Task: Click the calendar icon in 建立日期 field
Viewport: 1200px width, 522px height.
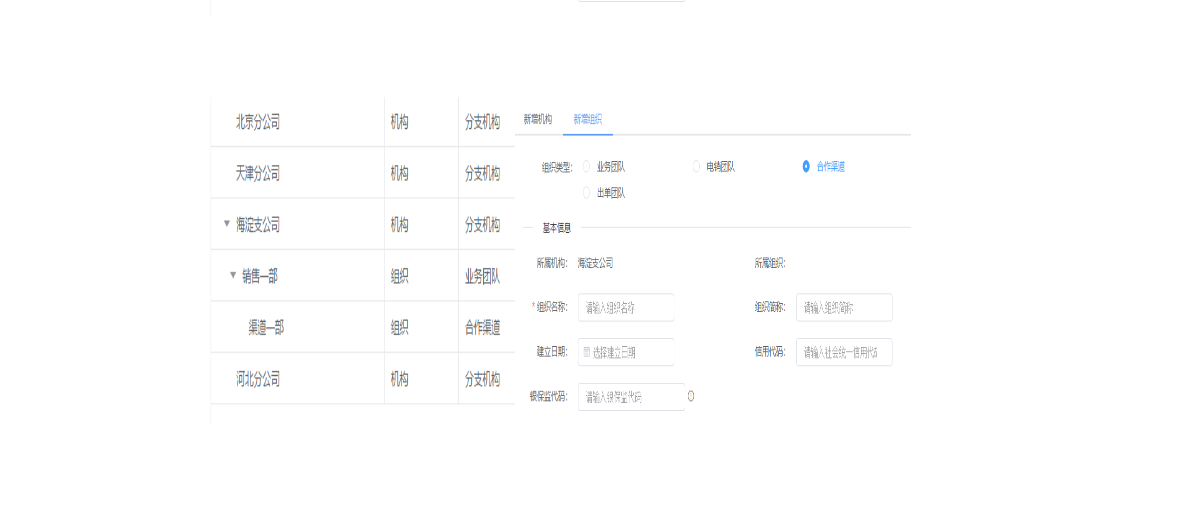Action: (587, 352)
